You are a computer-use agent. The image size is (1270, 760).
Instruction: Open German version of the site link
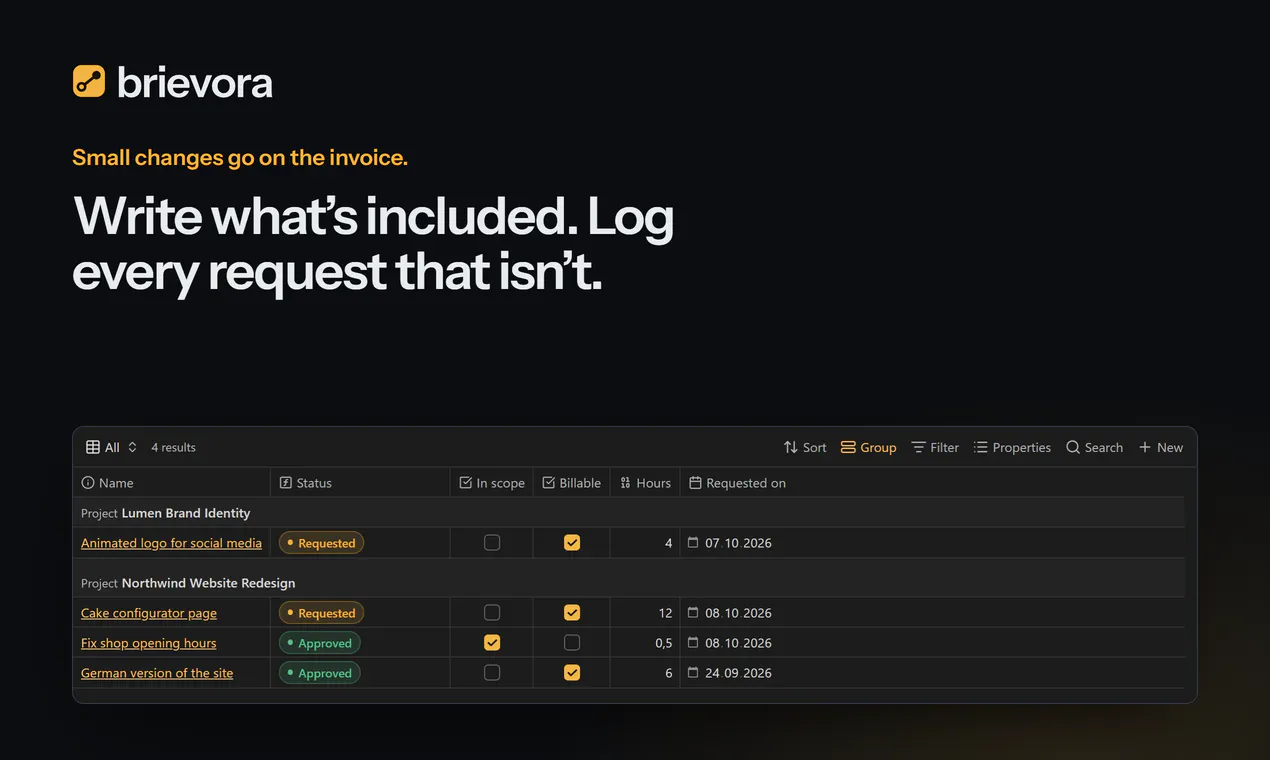157,673
